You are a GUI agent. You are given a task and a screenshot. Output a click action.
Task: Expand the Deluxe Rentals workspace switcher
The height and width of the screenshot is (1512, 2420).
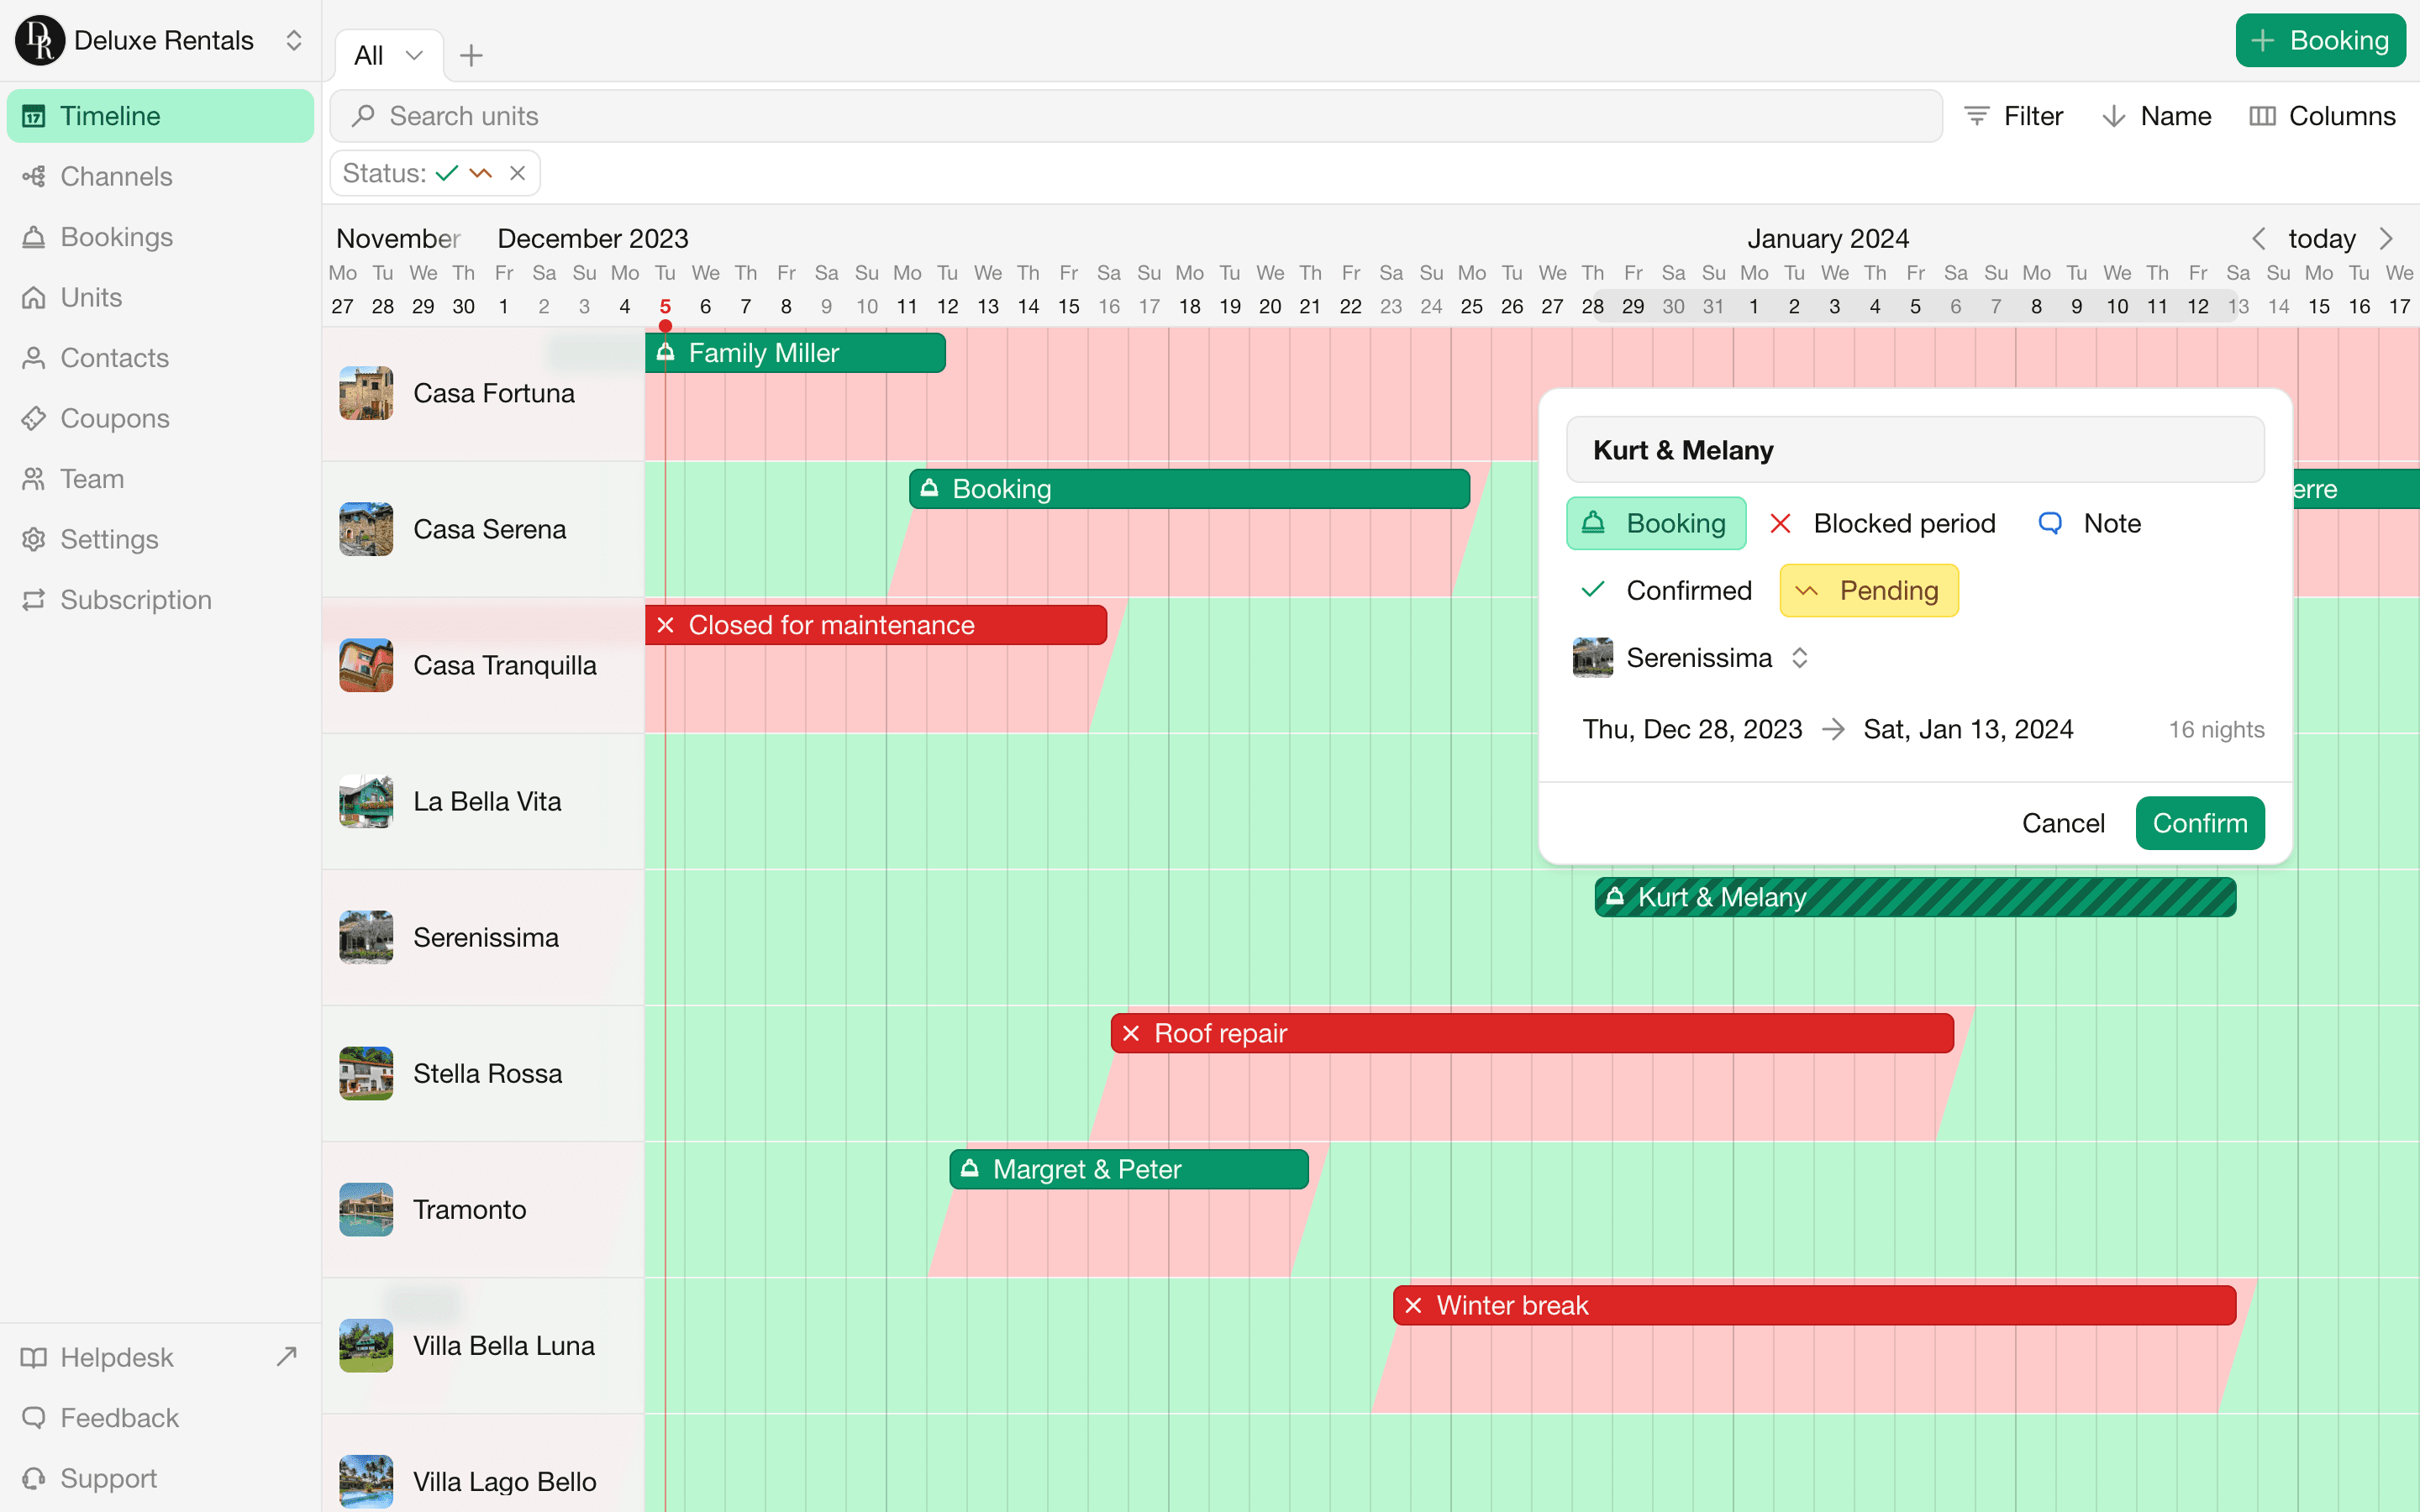pos(293,40)
